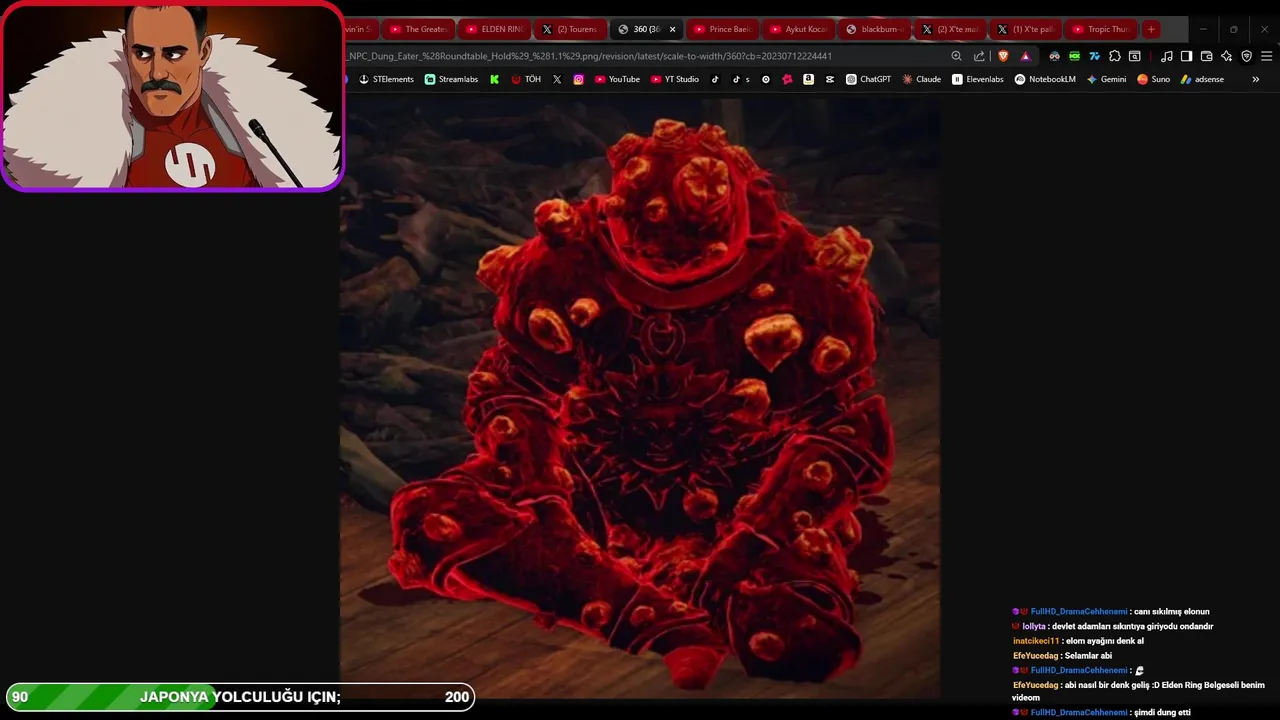Switch to the ELDEN RING YouTube tab

[494, 29]
